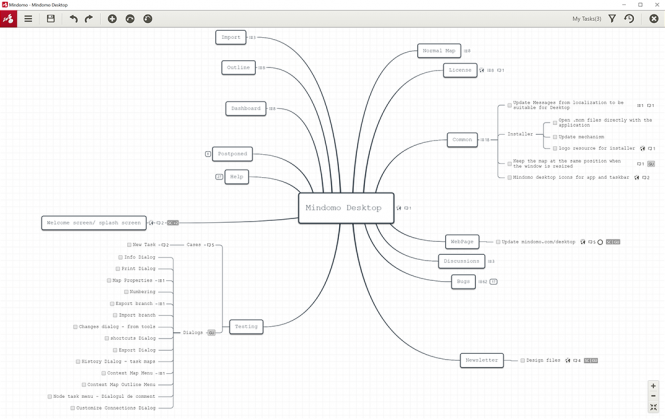The image size is (665, 419).
Task: Zoom out with the minus button
Action: pyautogui.click(x=653, y=396)
